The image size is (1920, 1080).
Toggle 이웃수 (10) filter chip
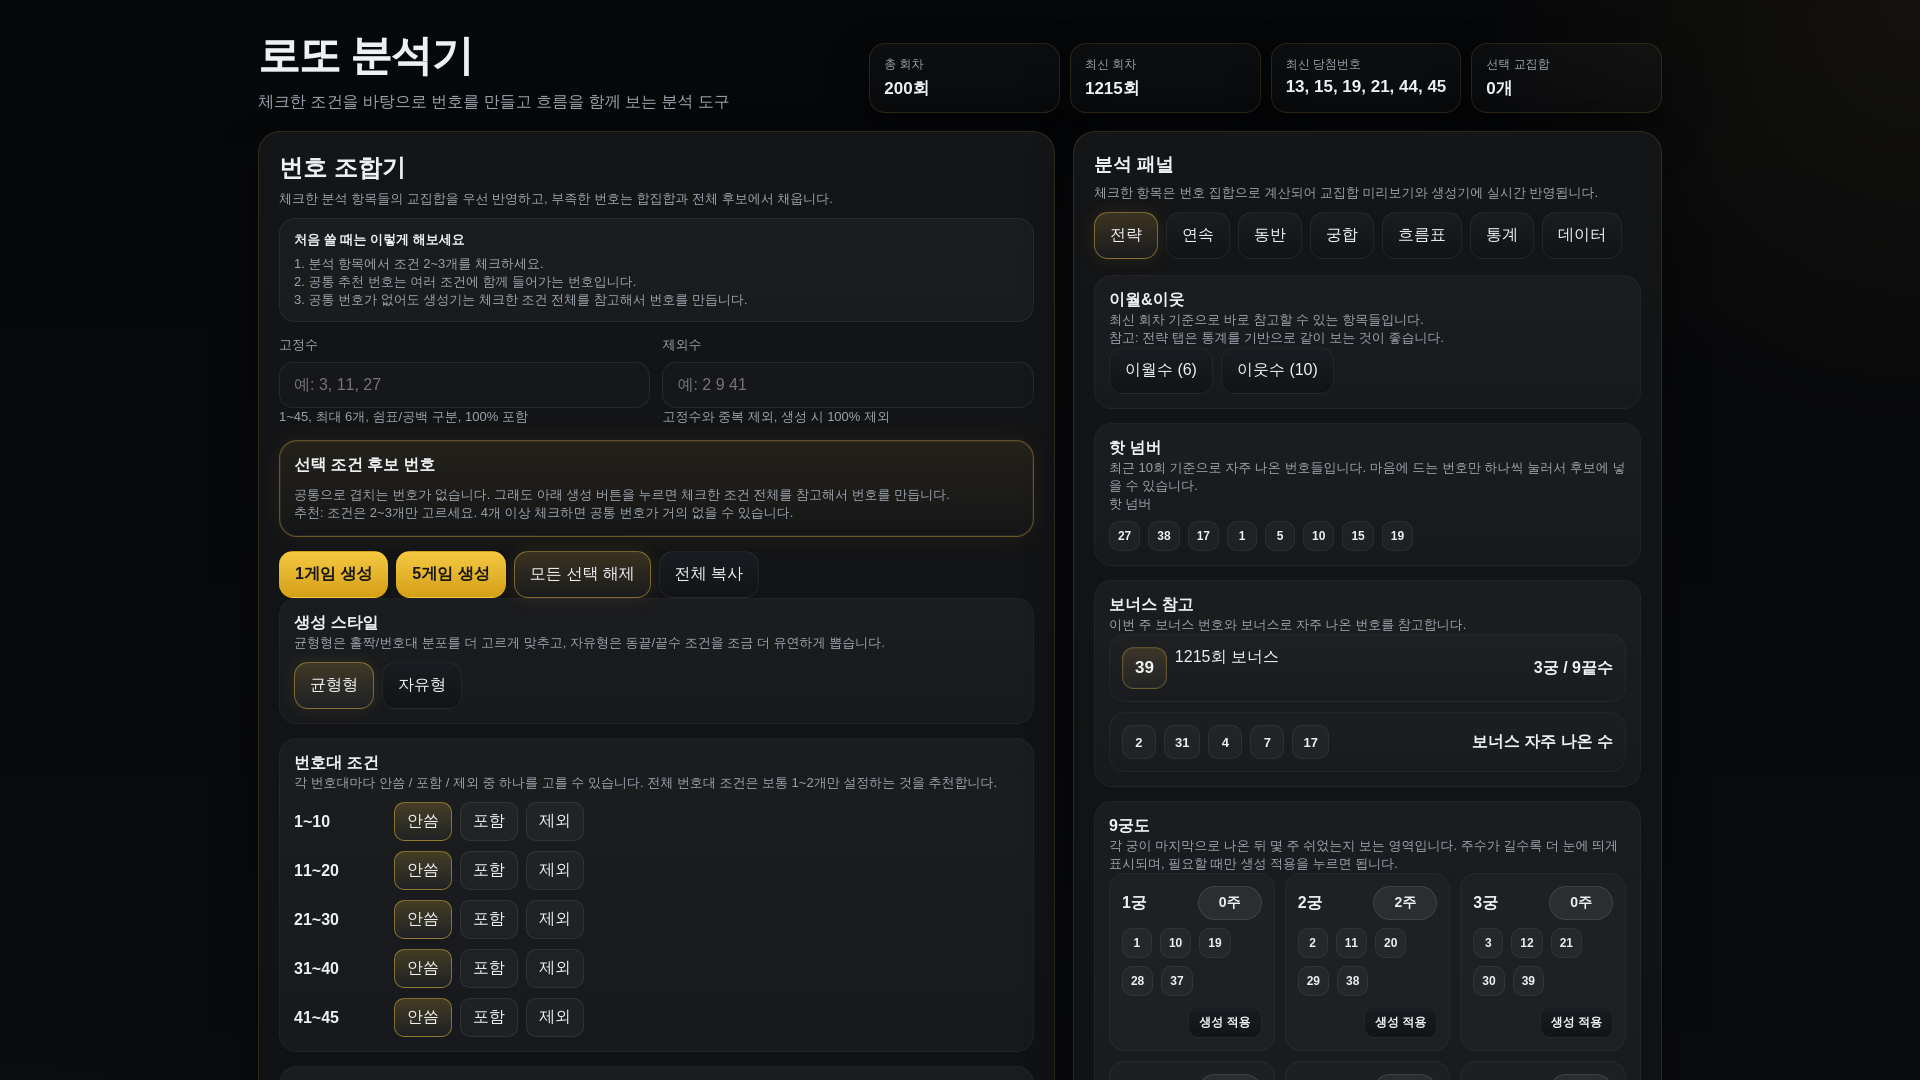click(1277, 370)
